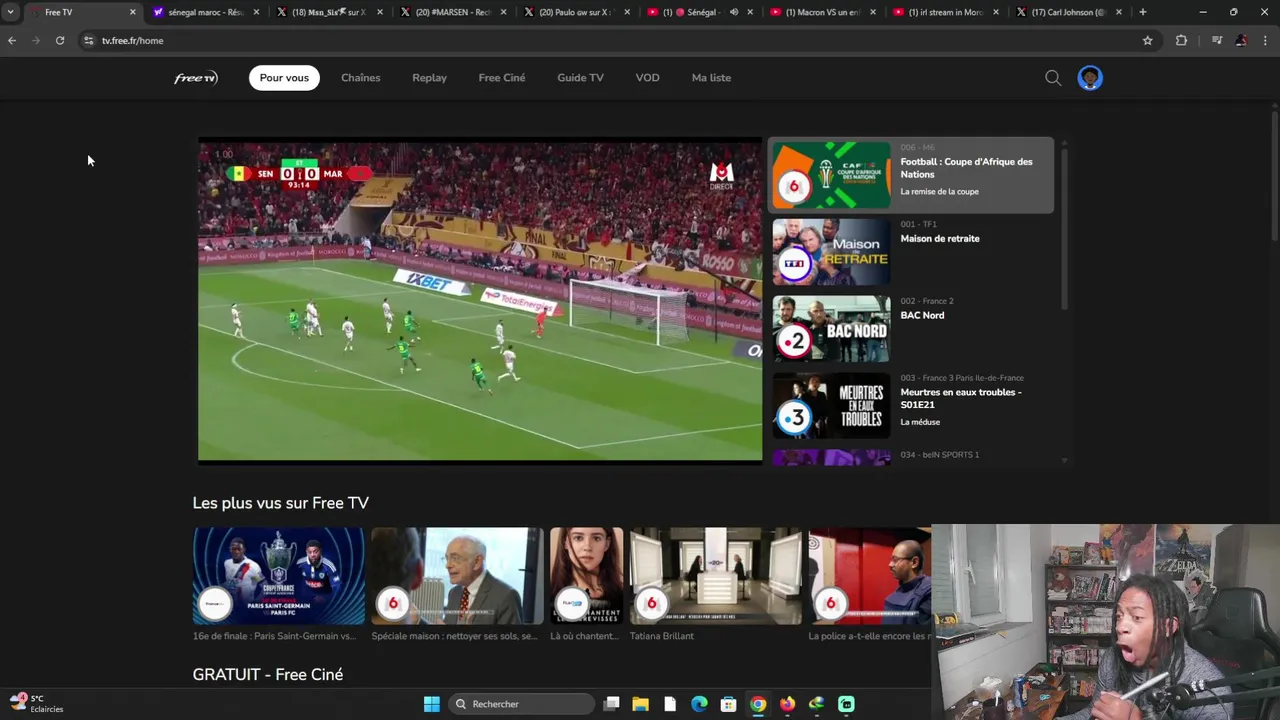Open the weather widget in taskbar

pyautogui.click(x=36, y=703)
